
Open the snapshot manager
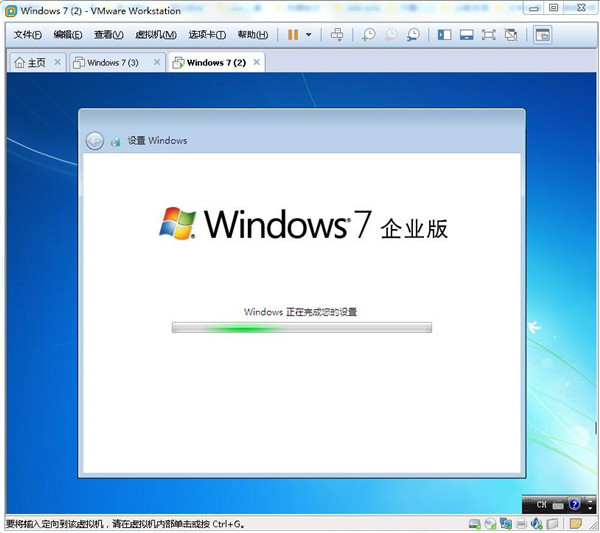tap(413, 35)
